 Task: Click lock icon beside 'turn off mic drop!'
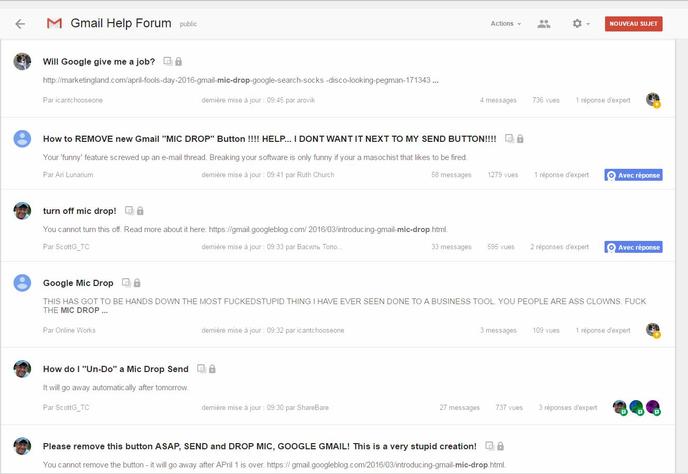click(140, 211)
